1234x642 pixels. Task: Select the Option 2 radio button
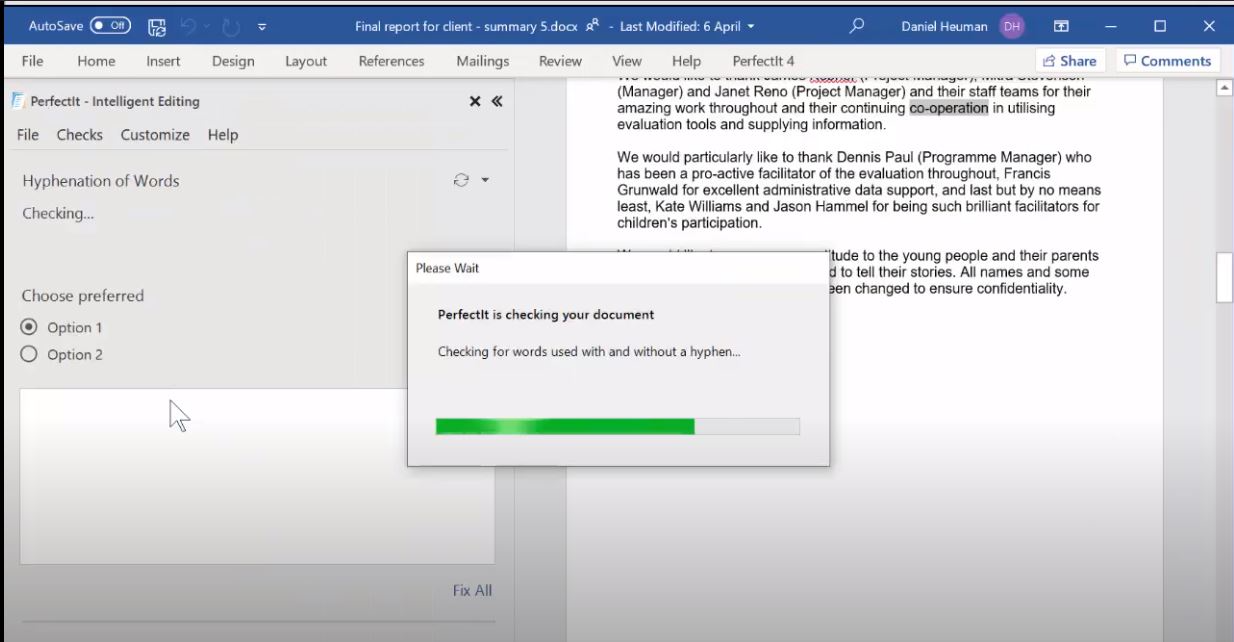point(29,354)
